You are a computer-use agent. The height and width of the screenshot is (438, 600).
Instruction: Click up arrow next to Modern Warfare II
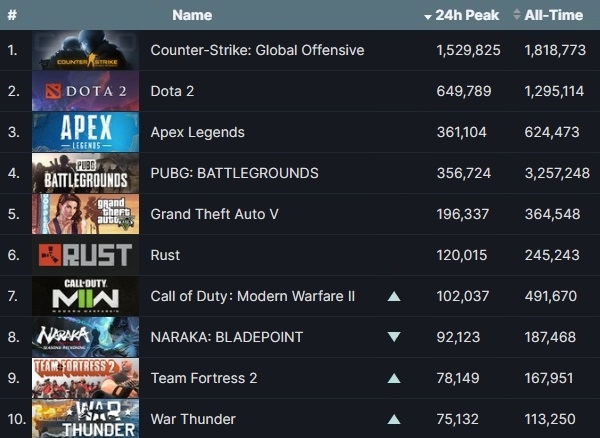(x=394, y=297)
